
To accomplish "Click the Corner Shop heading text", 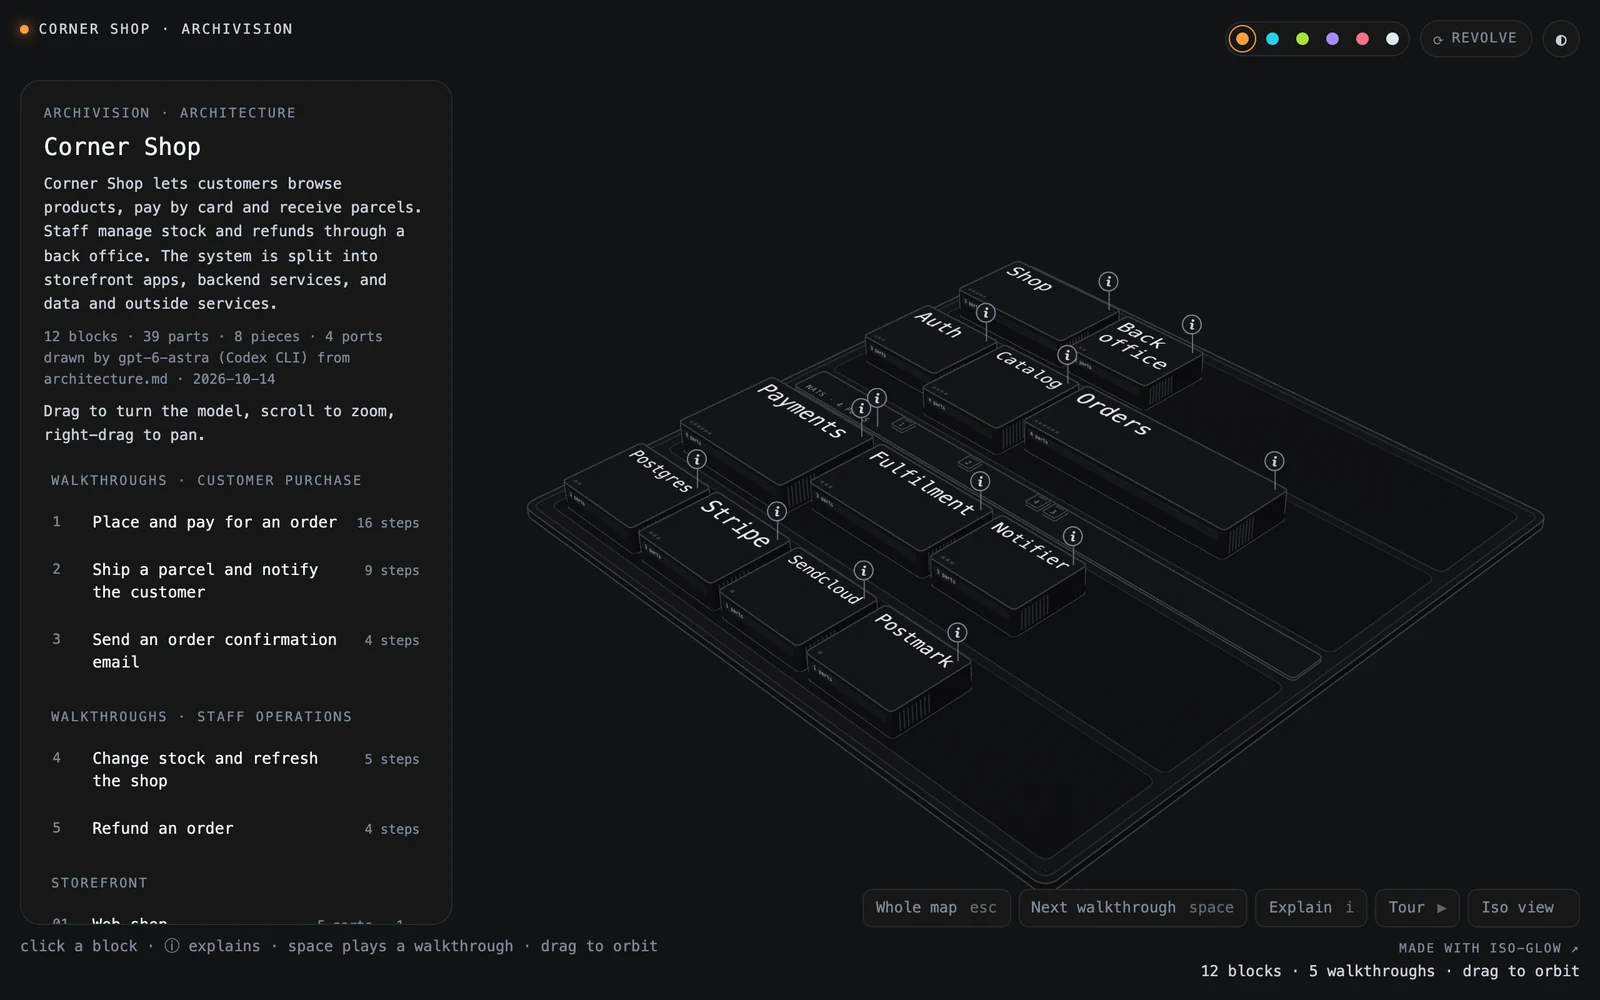I will pyautogui.click(x=122, y=147).
